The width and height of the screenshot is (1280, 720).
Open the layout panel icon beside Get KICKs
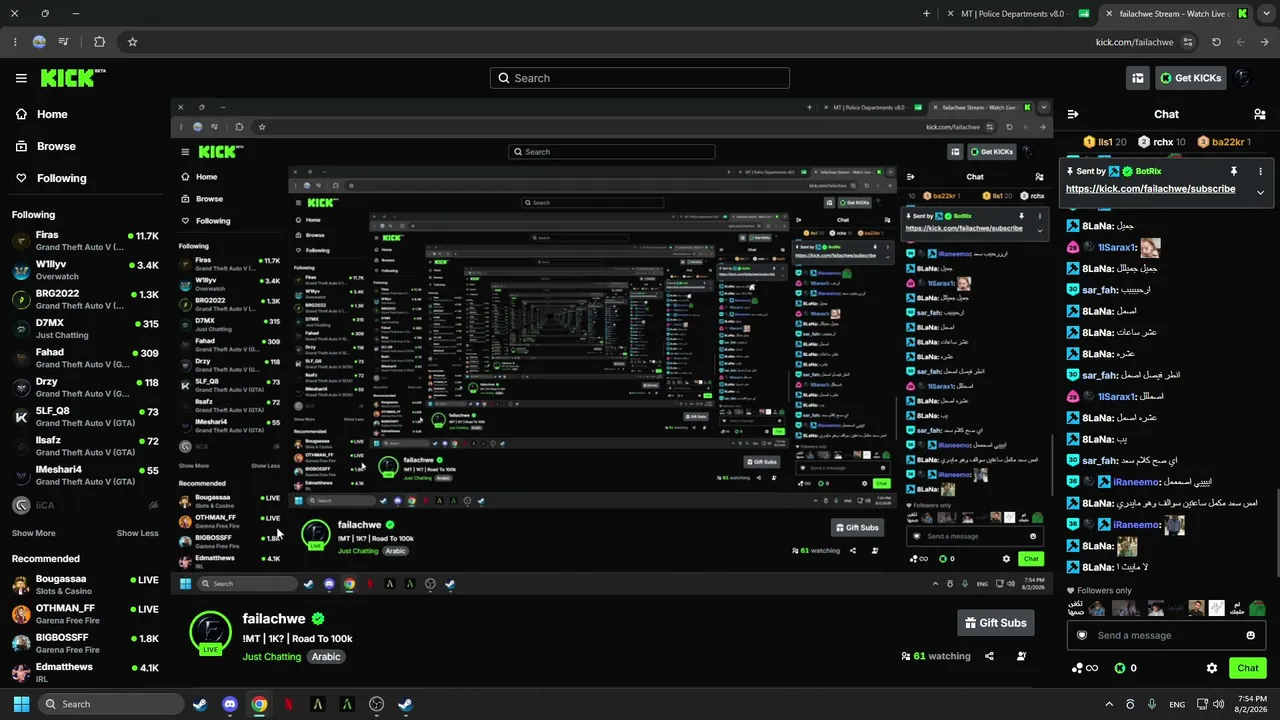pos(1138,78)
